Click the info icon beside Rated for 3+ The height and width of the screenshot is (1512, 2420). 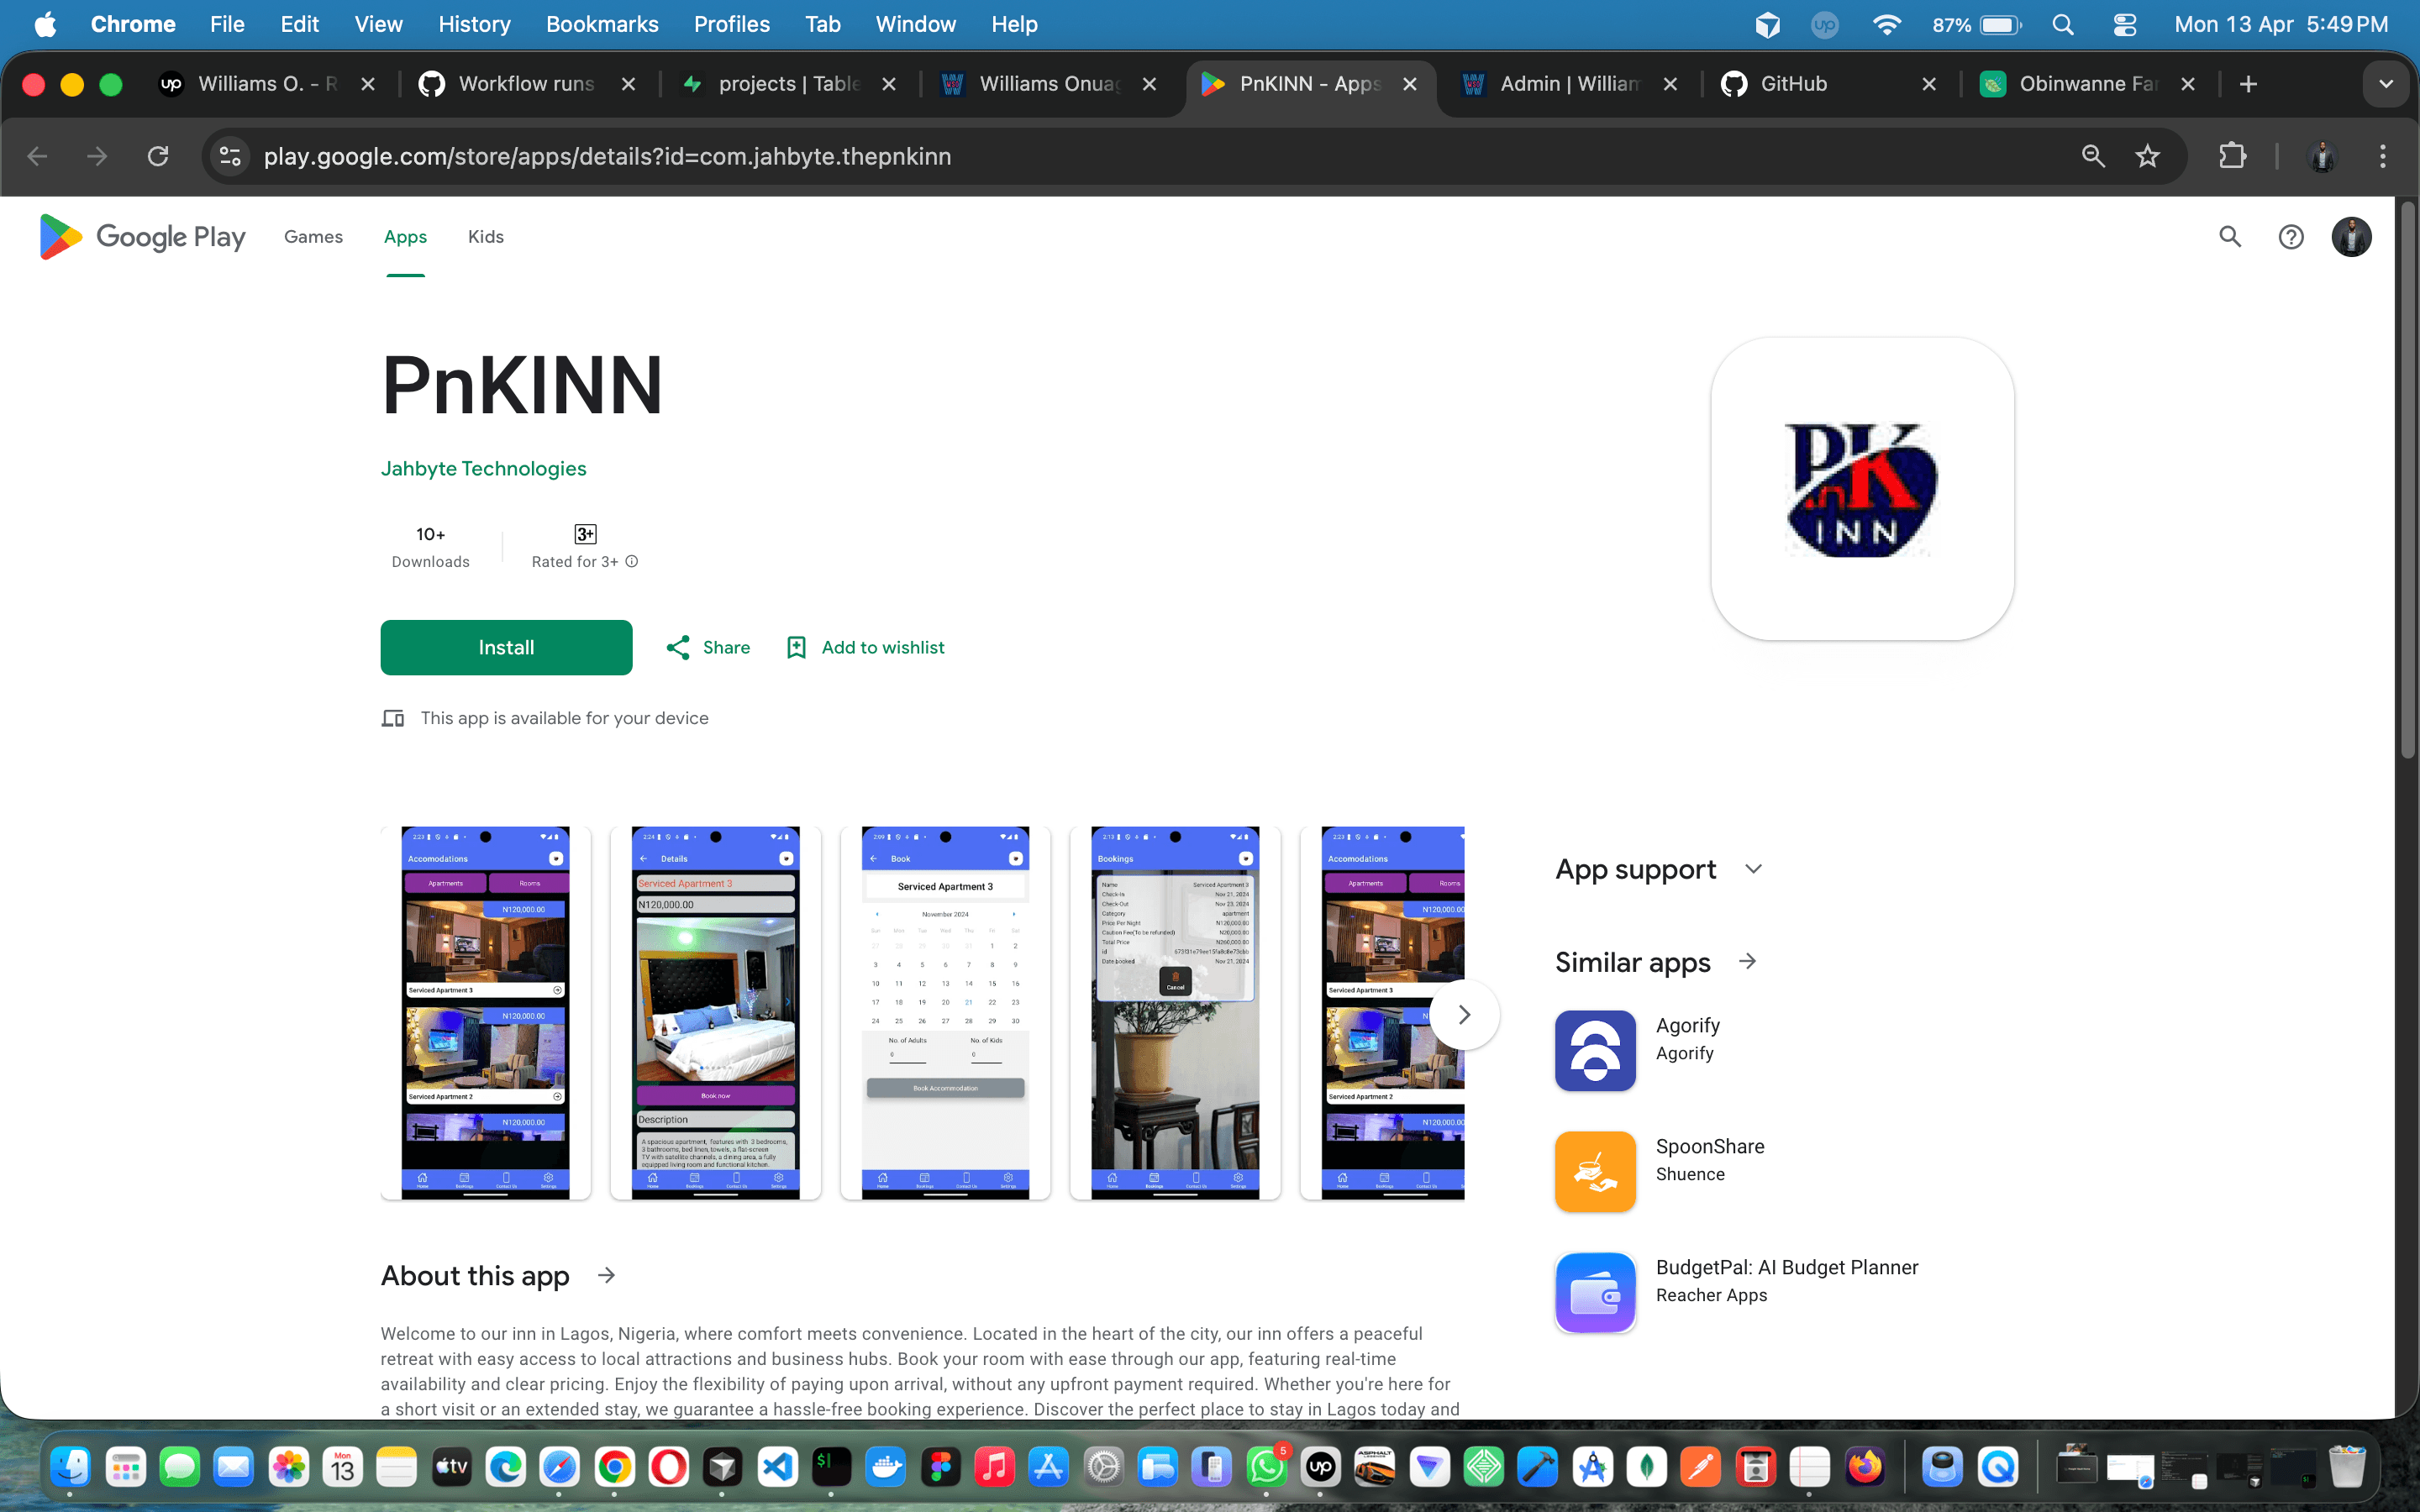[631, 561]
